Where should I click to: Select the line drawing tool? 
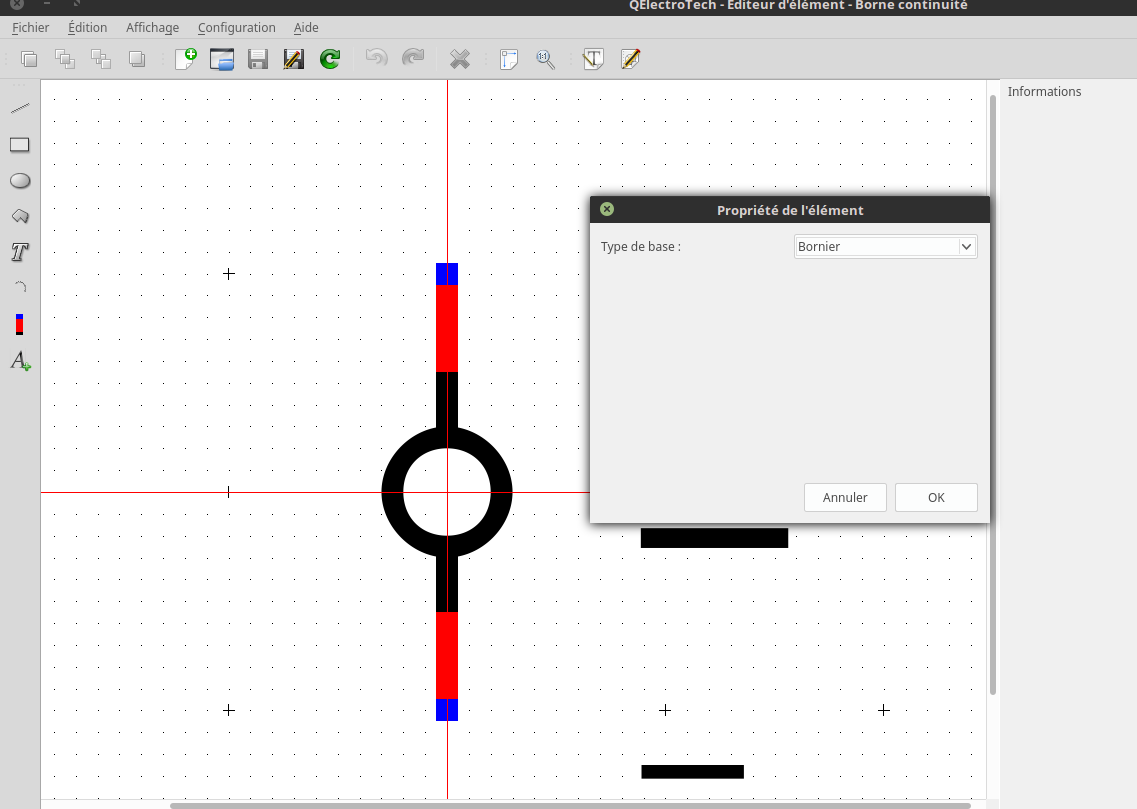click(20, 108)
